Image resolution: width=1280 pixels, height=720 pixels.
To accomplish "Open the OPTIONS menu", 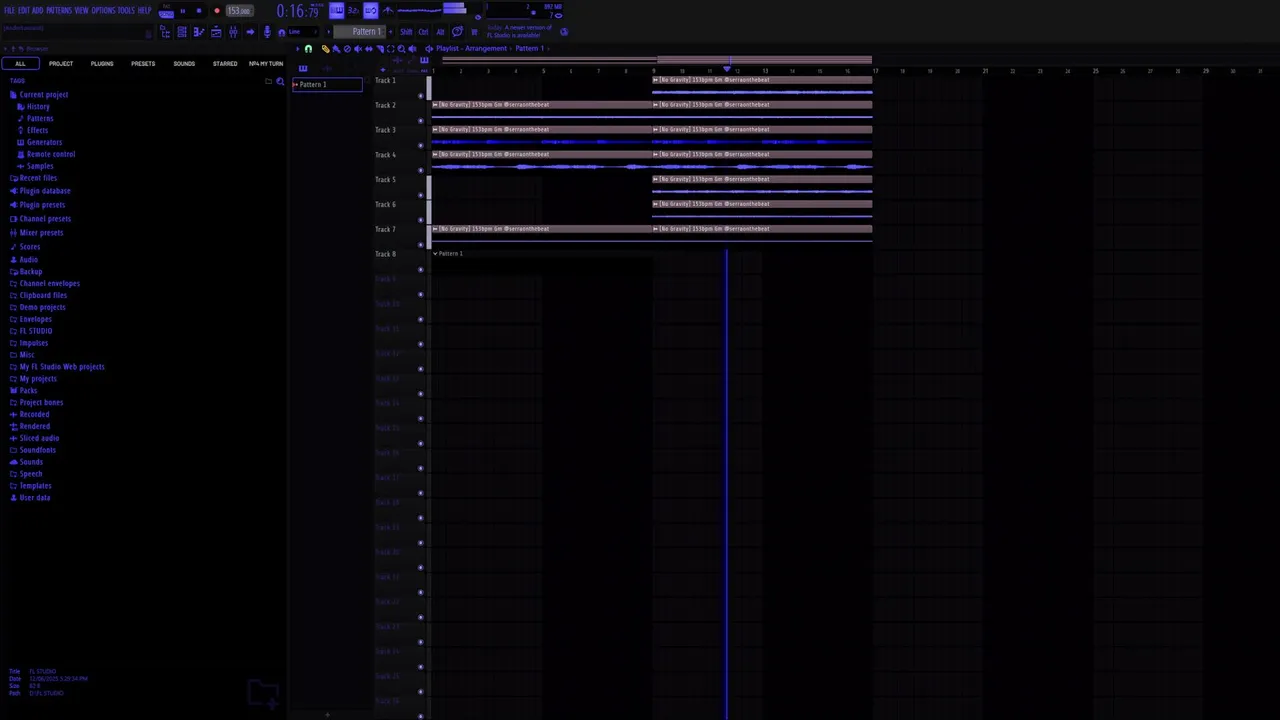I will coord(104,10).
